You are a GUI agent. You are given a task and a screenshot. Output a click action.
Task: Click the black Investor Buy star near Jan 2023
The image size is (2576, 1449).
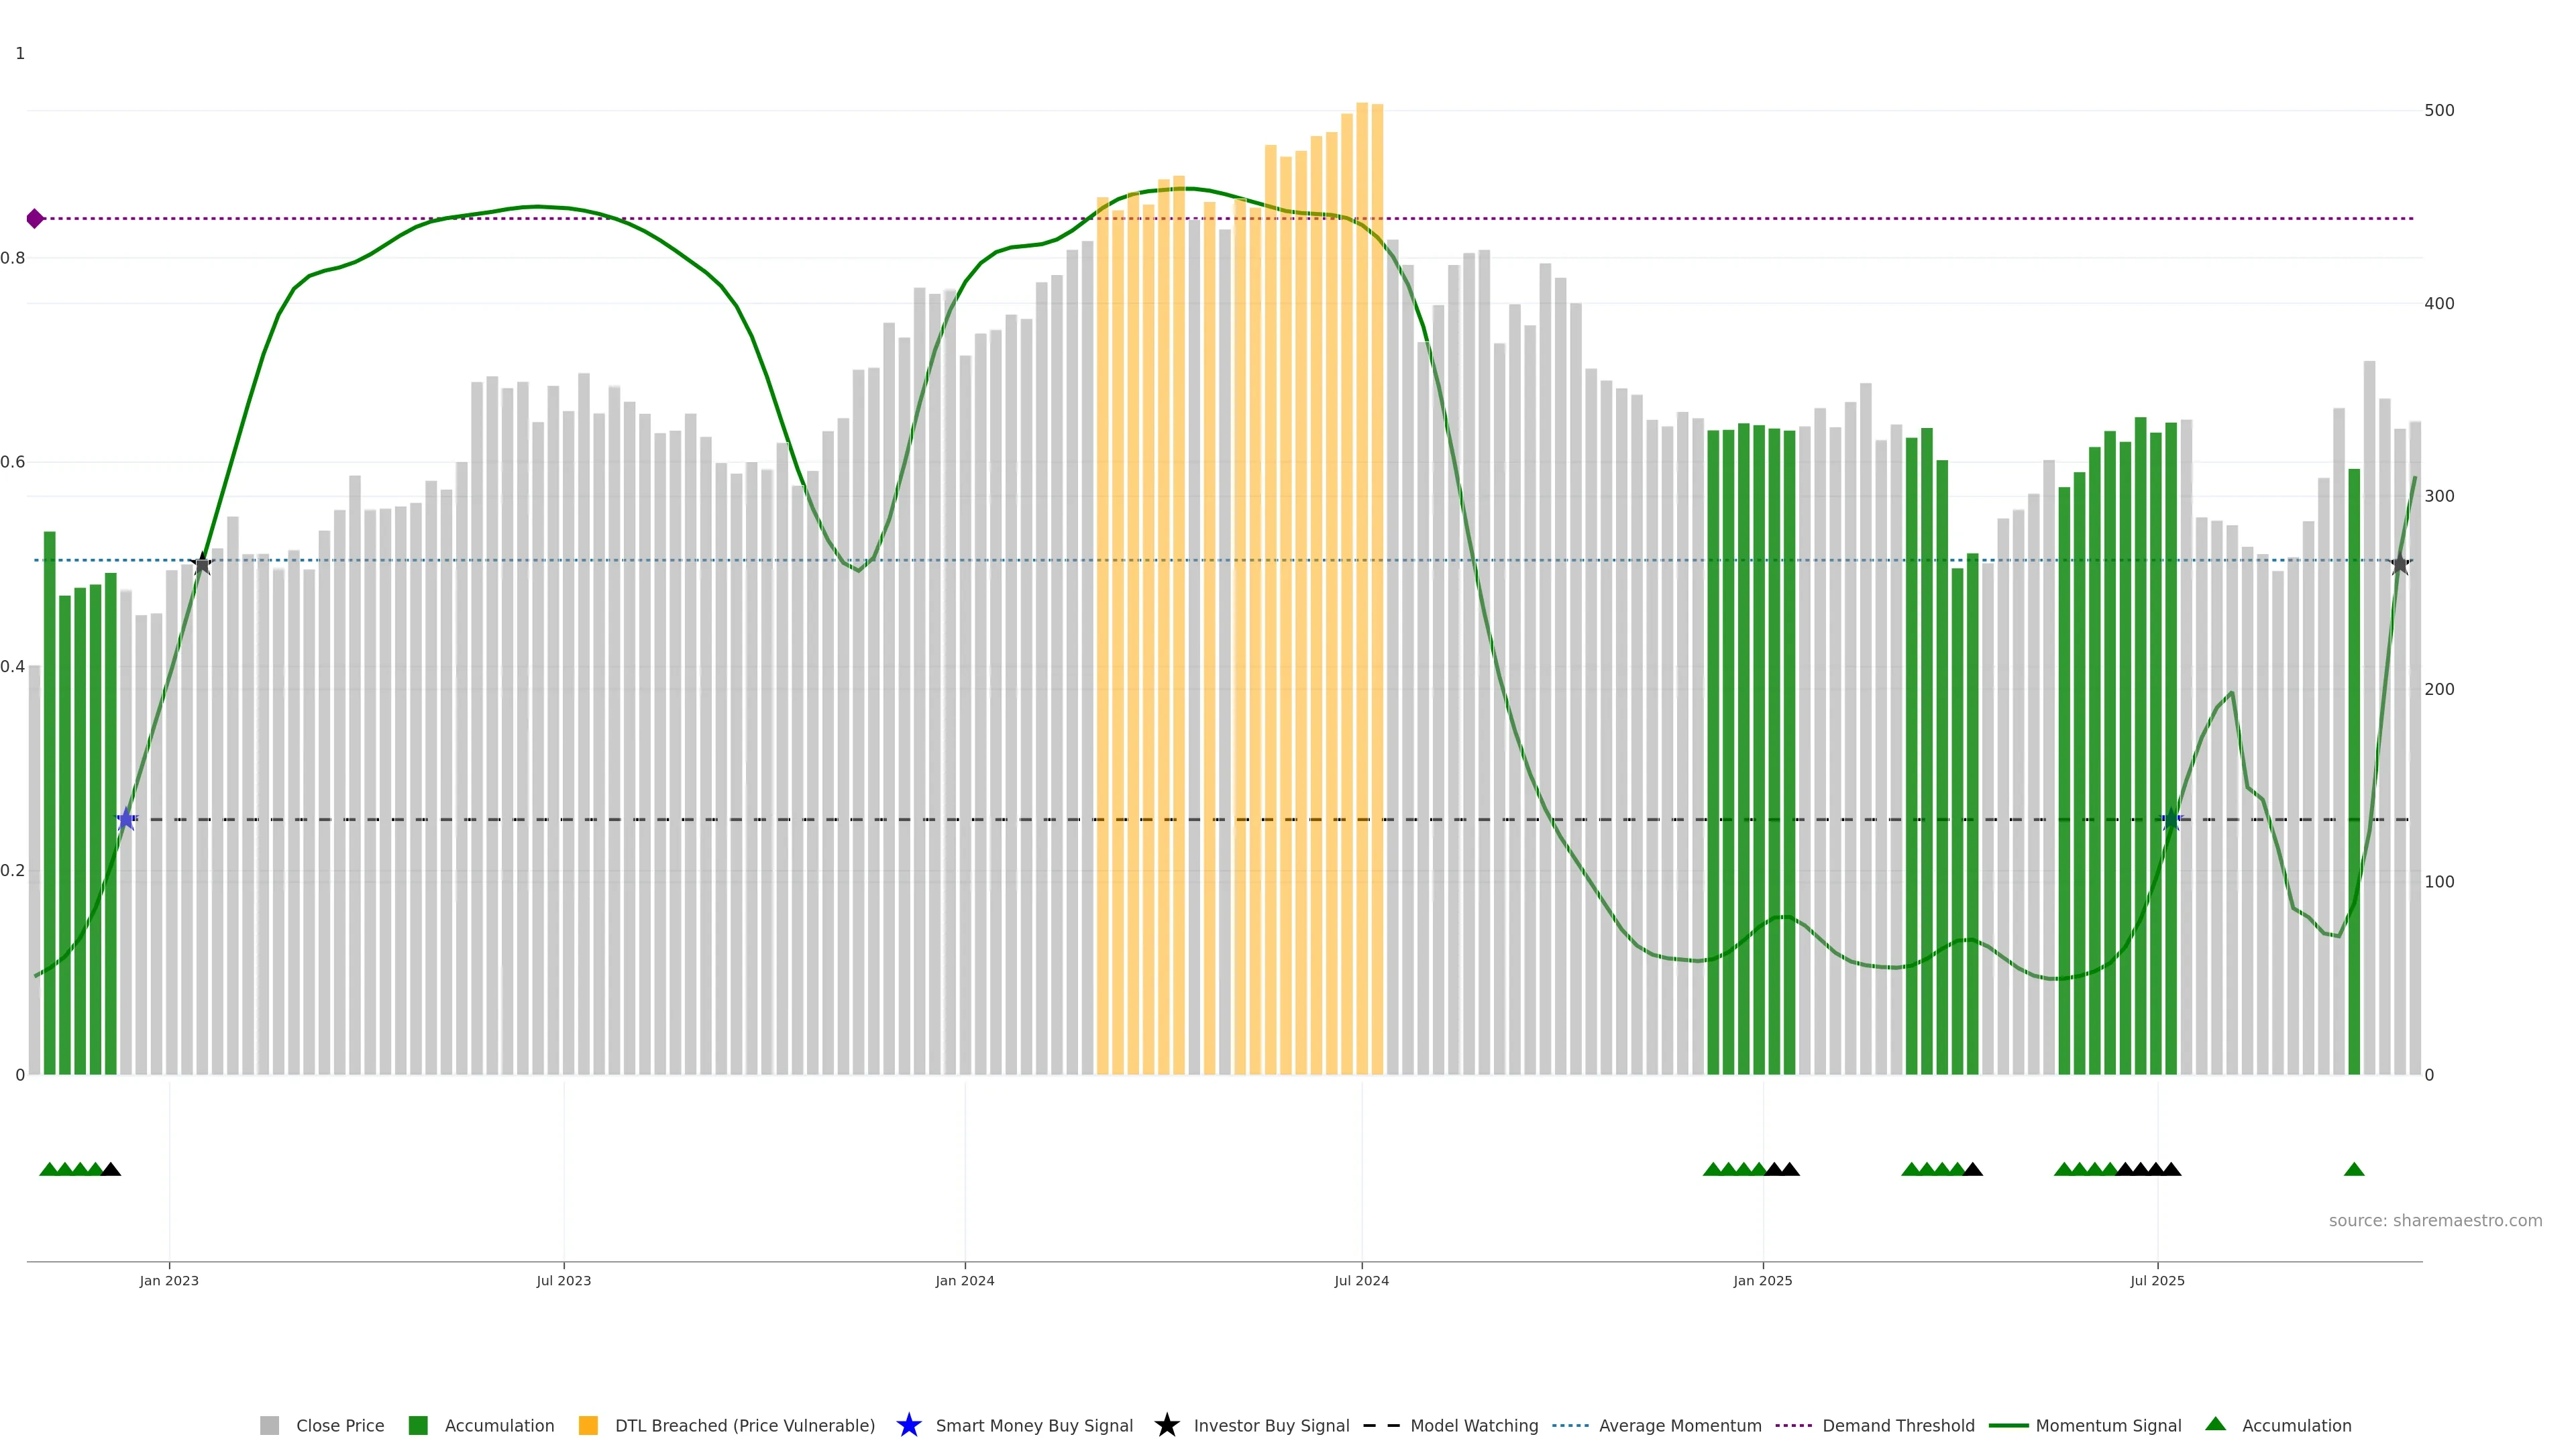(202, 564)
